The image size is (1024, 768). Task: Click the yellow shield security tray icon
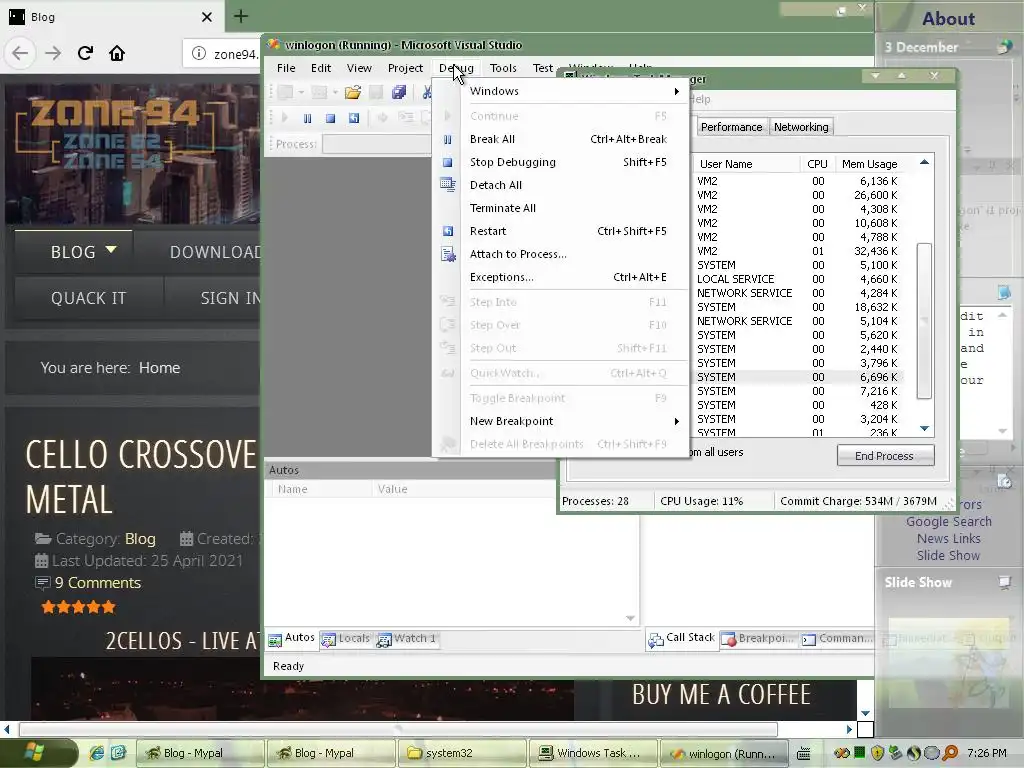(877, 753)
